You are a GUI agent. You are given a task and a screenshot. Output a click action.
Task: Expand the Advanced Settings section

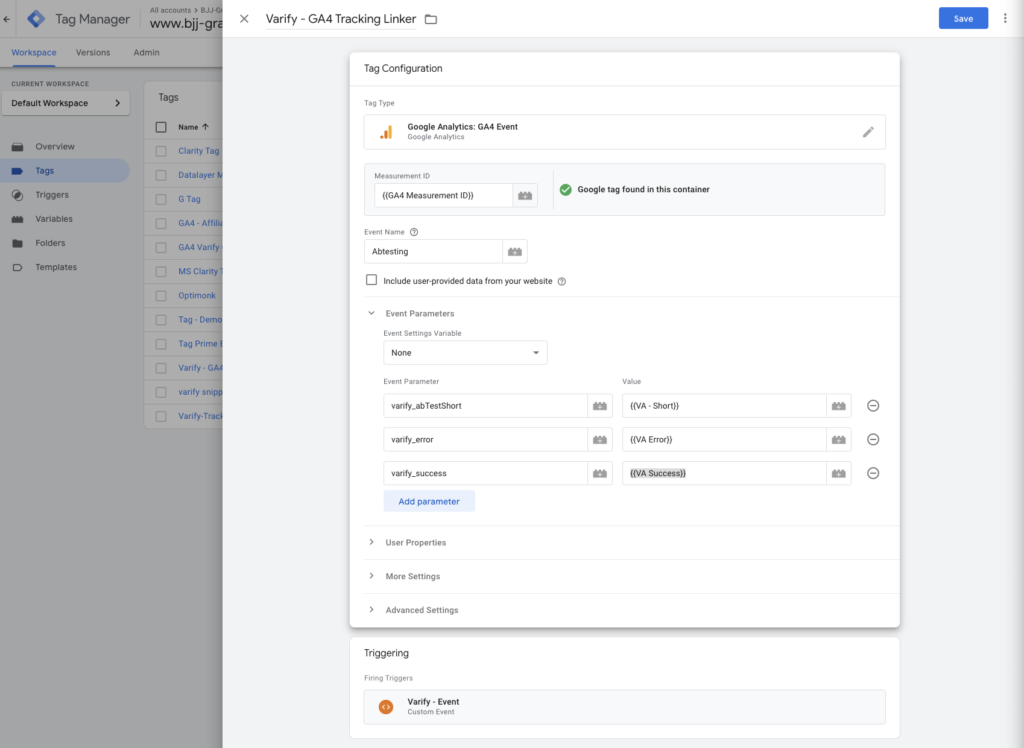[372, 610]
